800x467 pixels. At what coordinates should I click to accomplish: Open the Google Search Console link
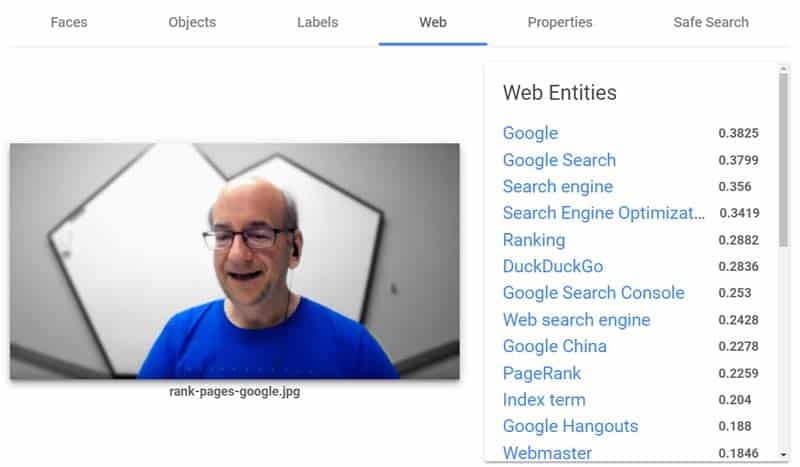coord(593,293)
